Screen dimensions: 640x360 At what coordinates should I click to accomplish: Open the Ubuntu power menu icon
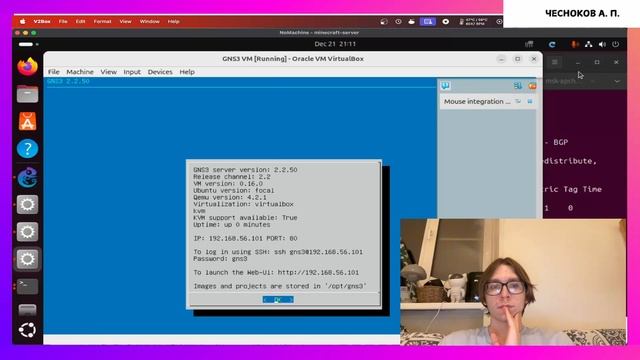coord(616,44)
